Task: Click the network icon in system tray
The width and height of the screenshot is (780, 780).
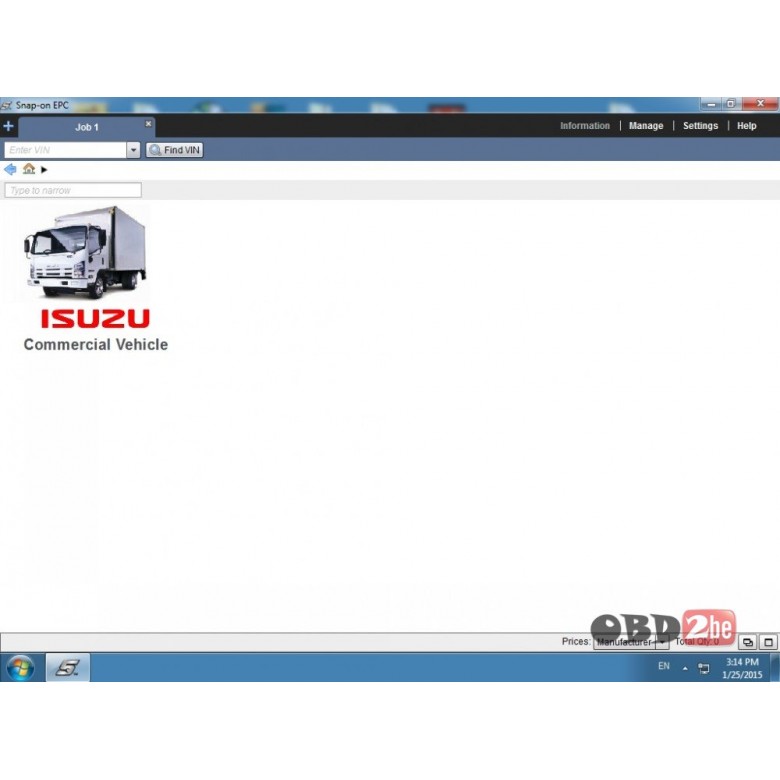Action: tap(703, 668)
